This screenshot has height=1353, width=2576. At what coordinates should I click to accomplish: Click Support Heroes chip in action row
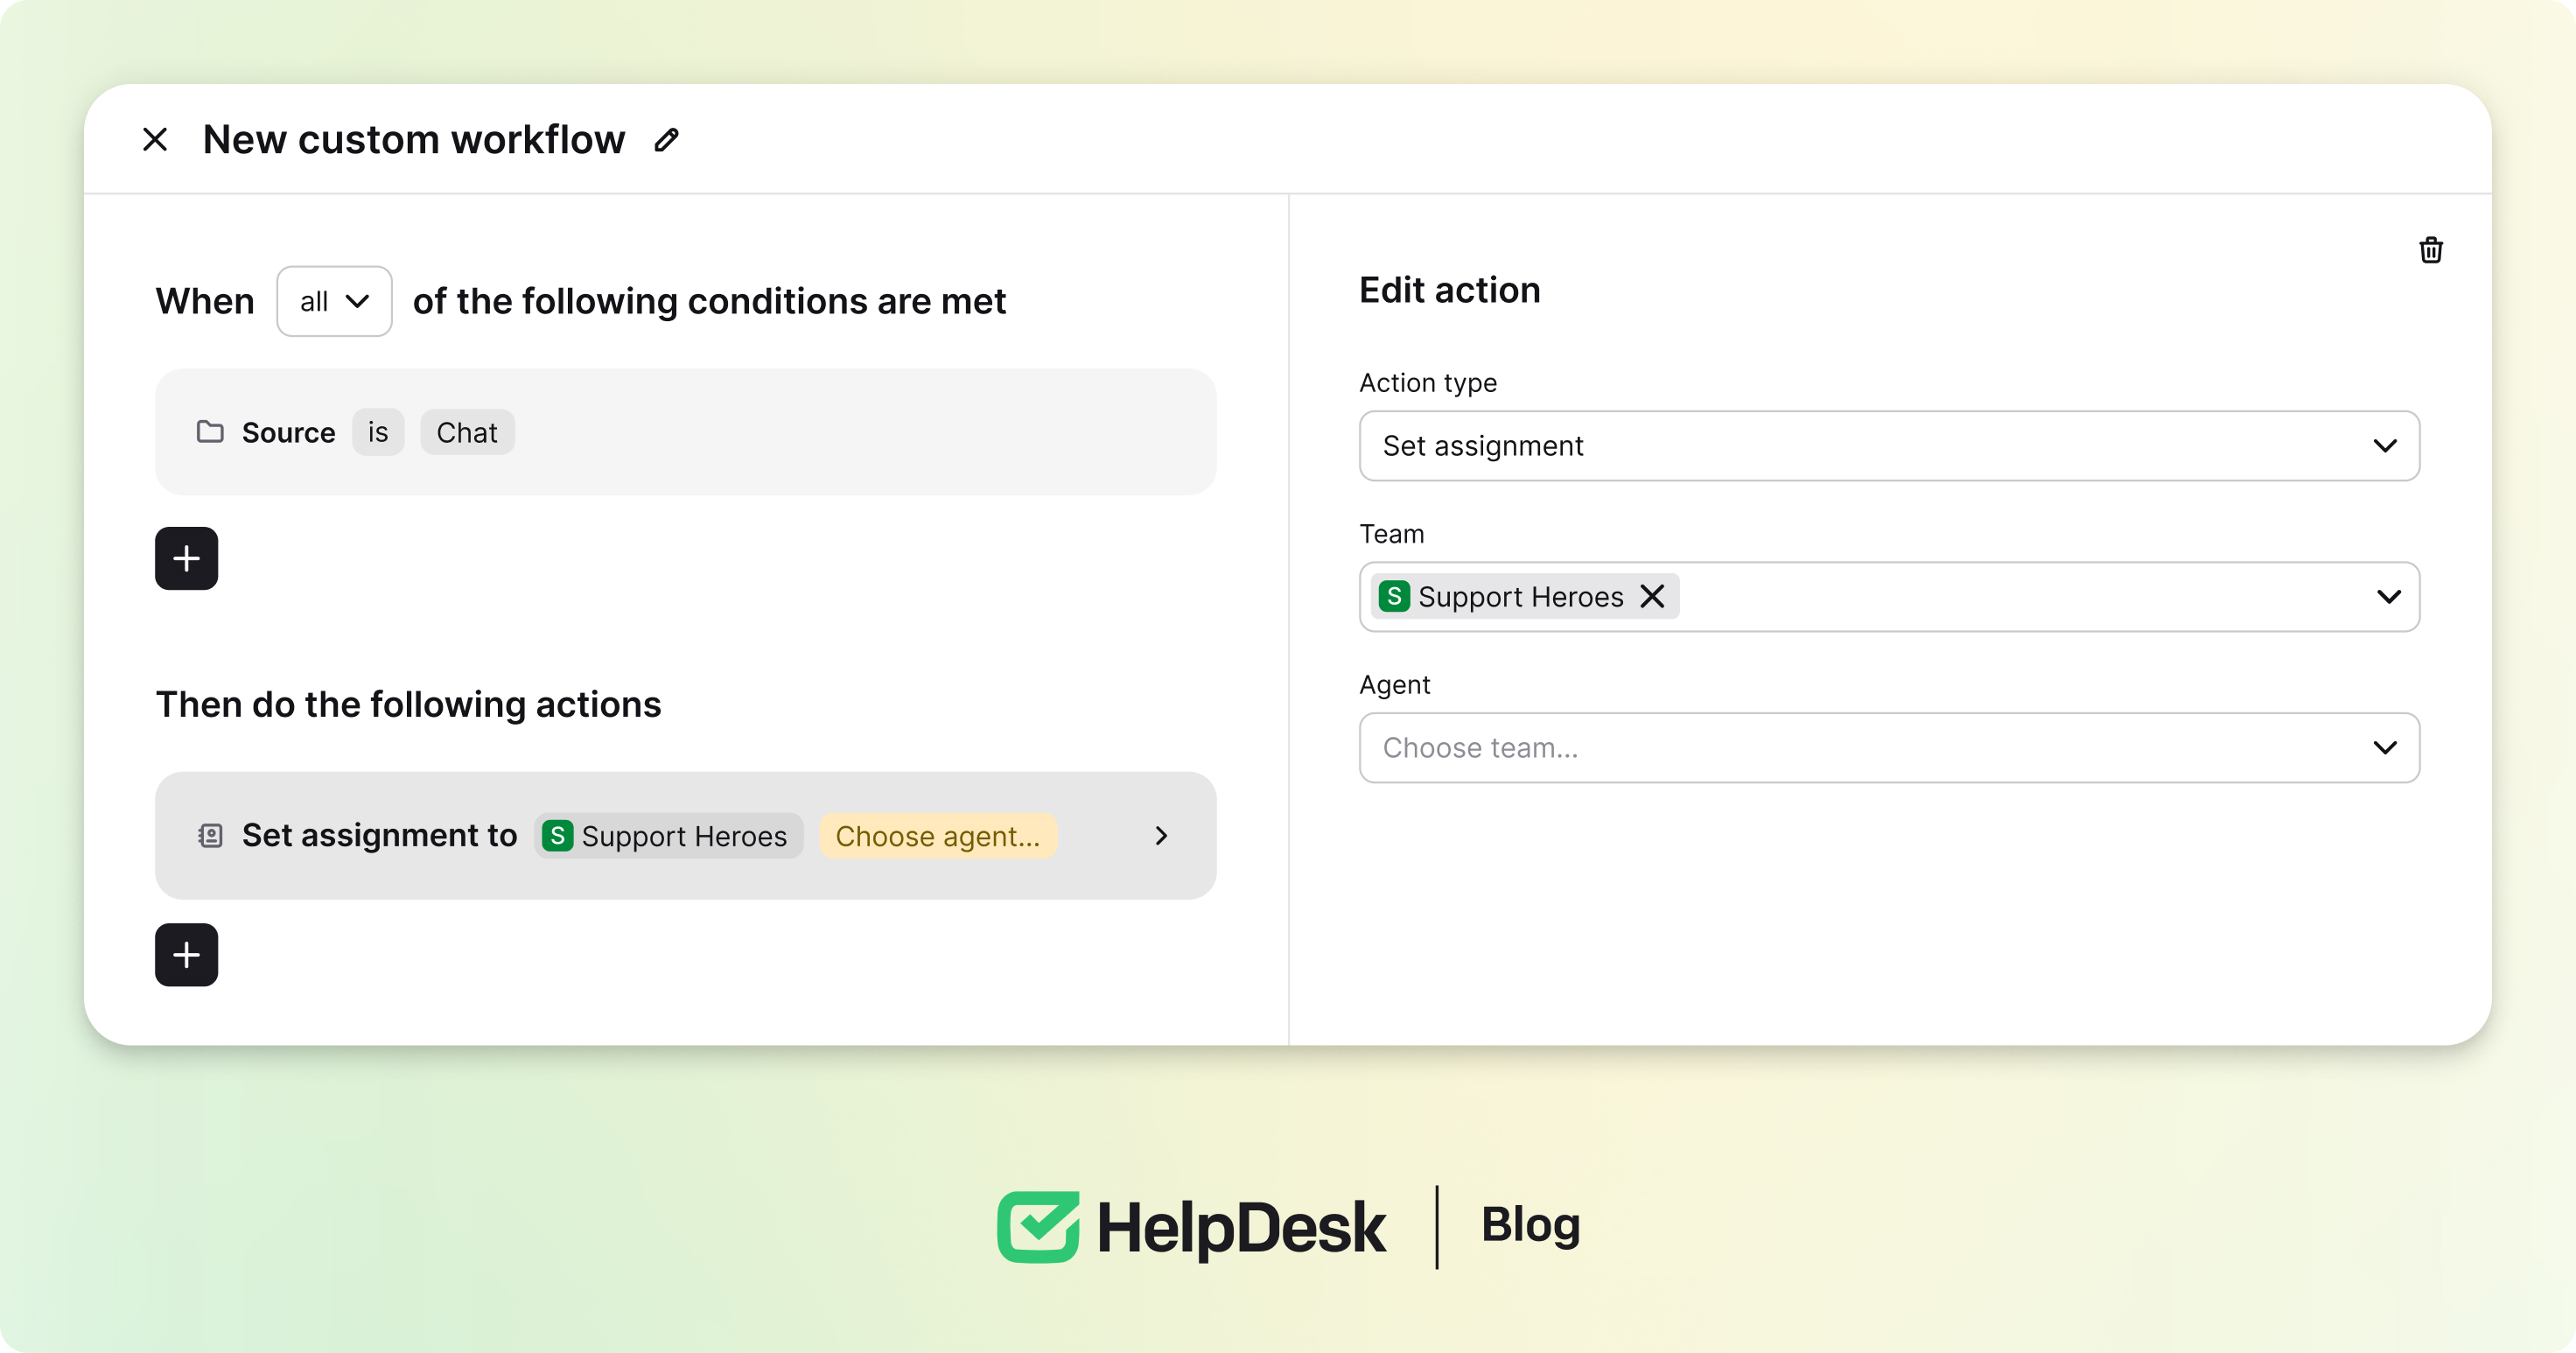(x=667, y=836)
